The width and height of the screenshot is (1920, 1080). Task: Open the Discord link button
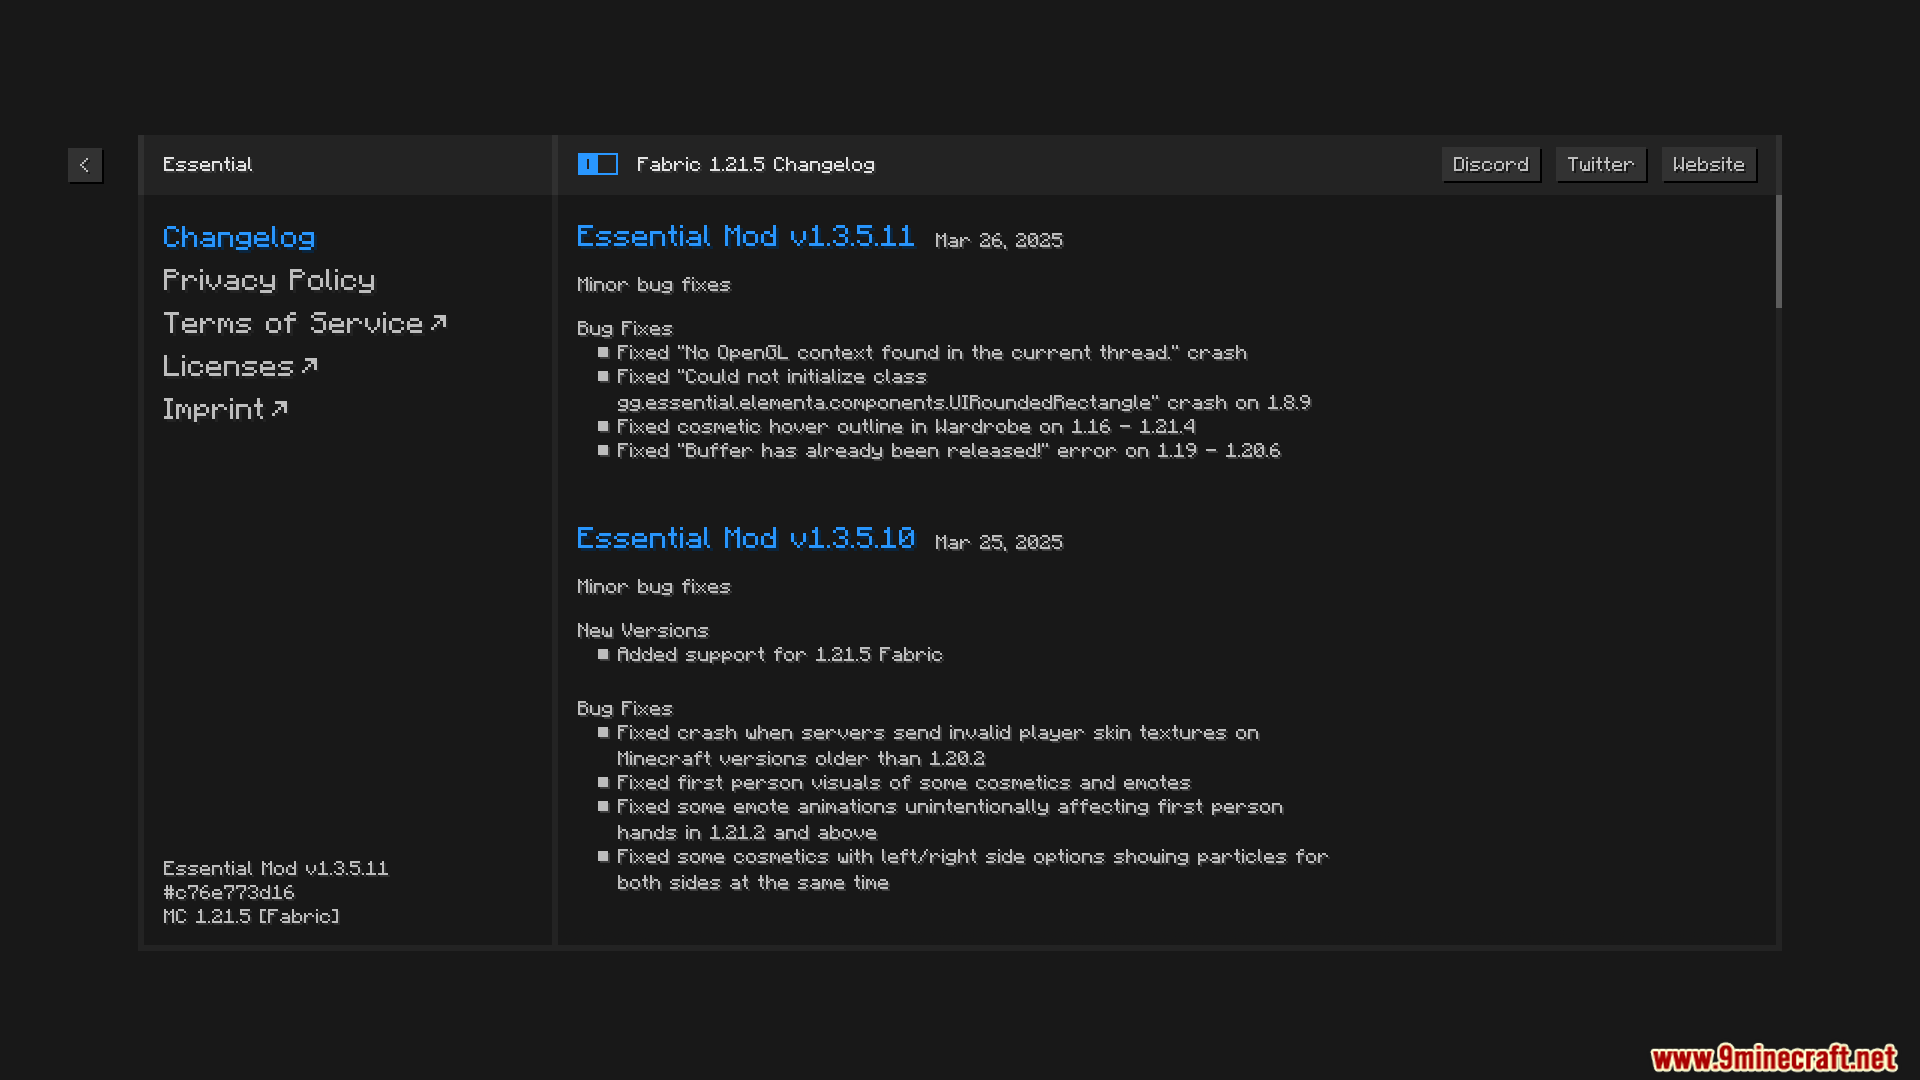point(1491,165)
